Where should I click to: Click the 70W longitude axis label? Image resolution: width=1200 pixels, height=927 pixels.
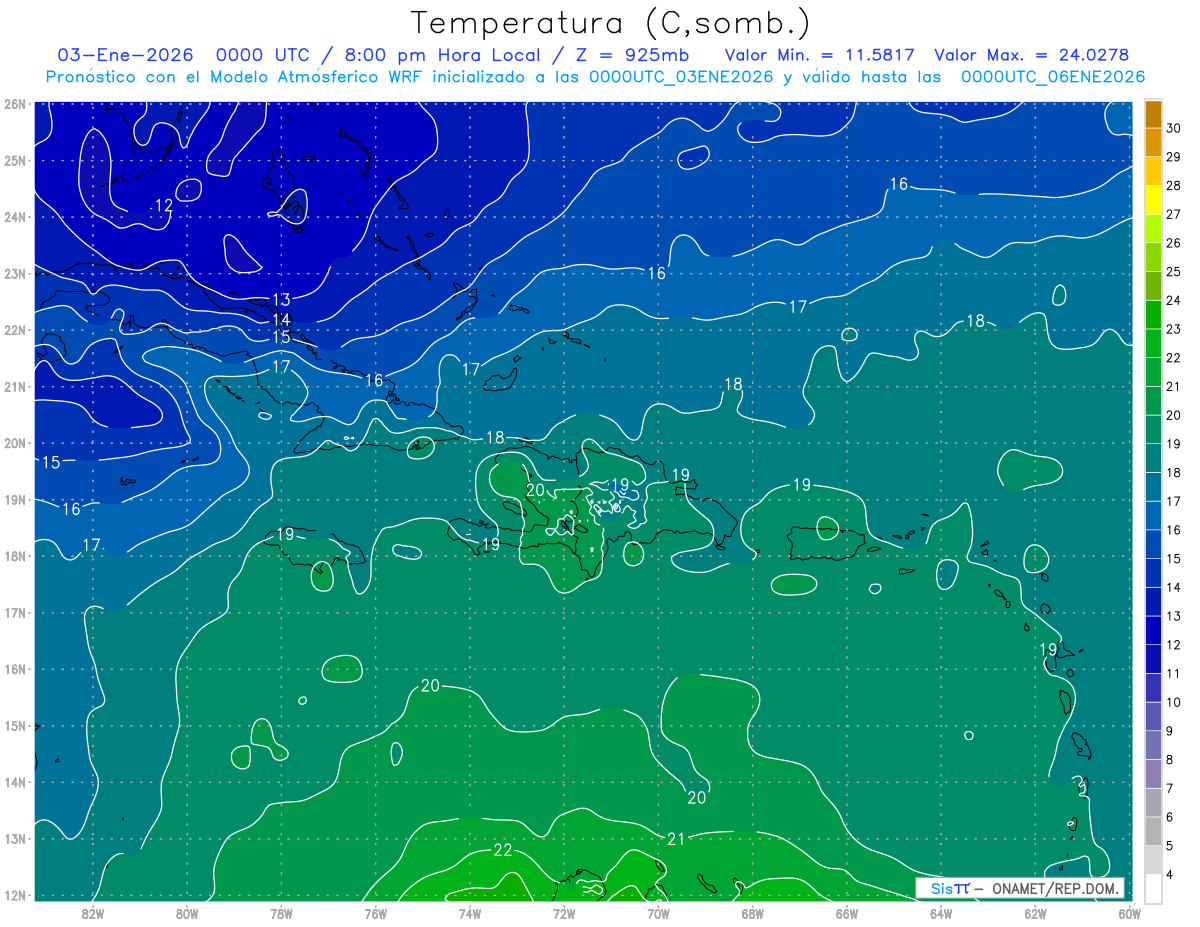tap(658, 912)
